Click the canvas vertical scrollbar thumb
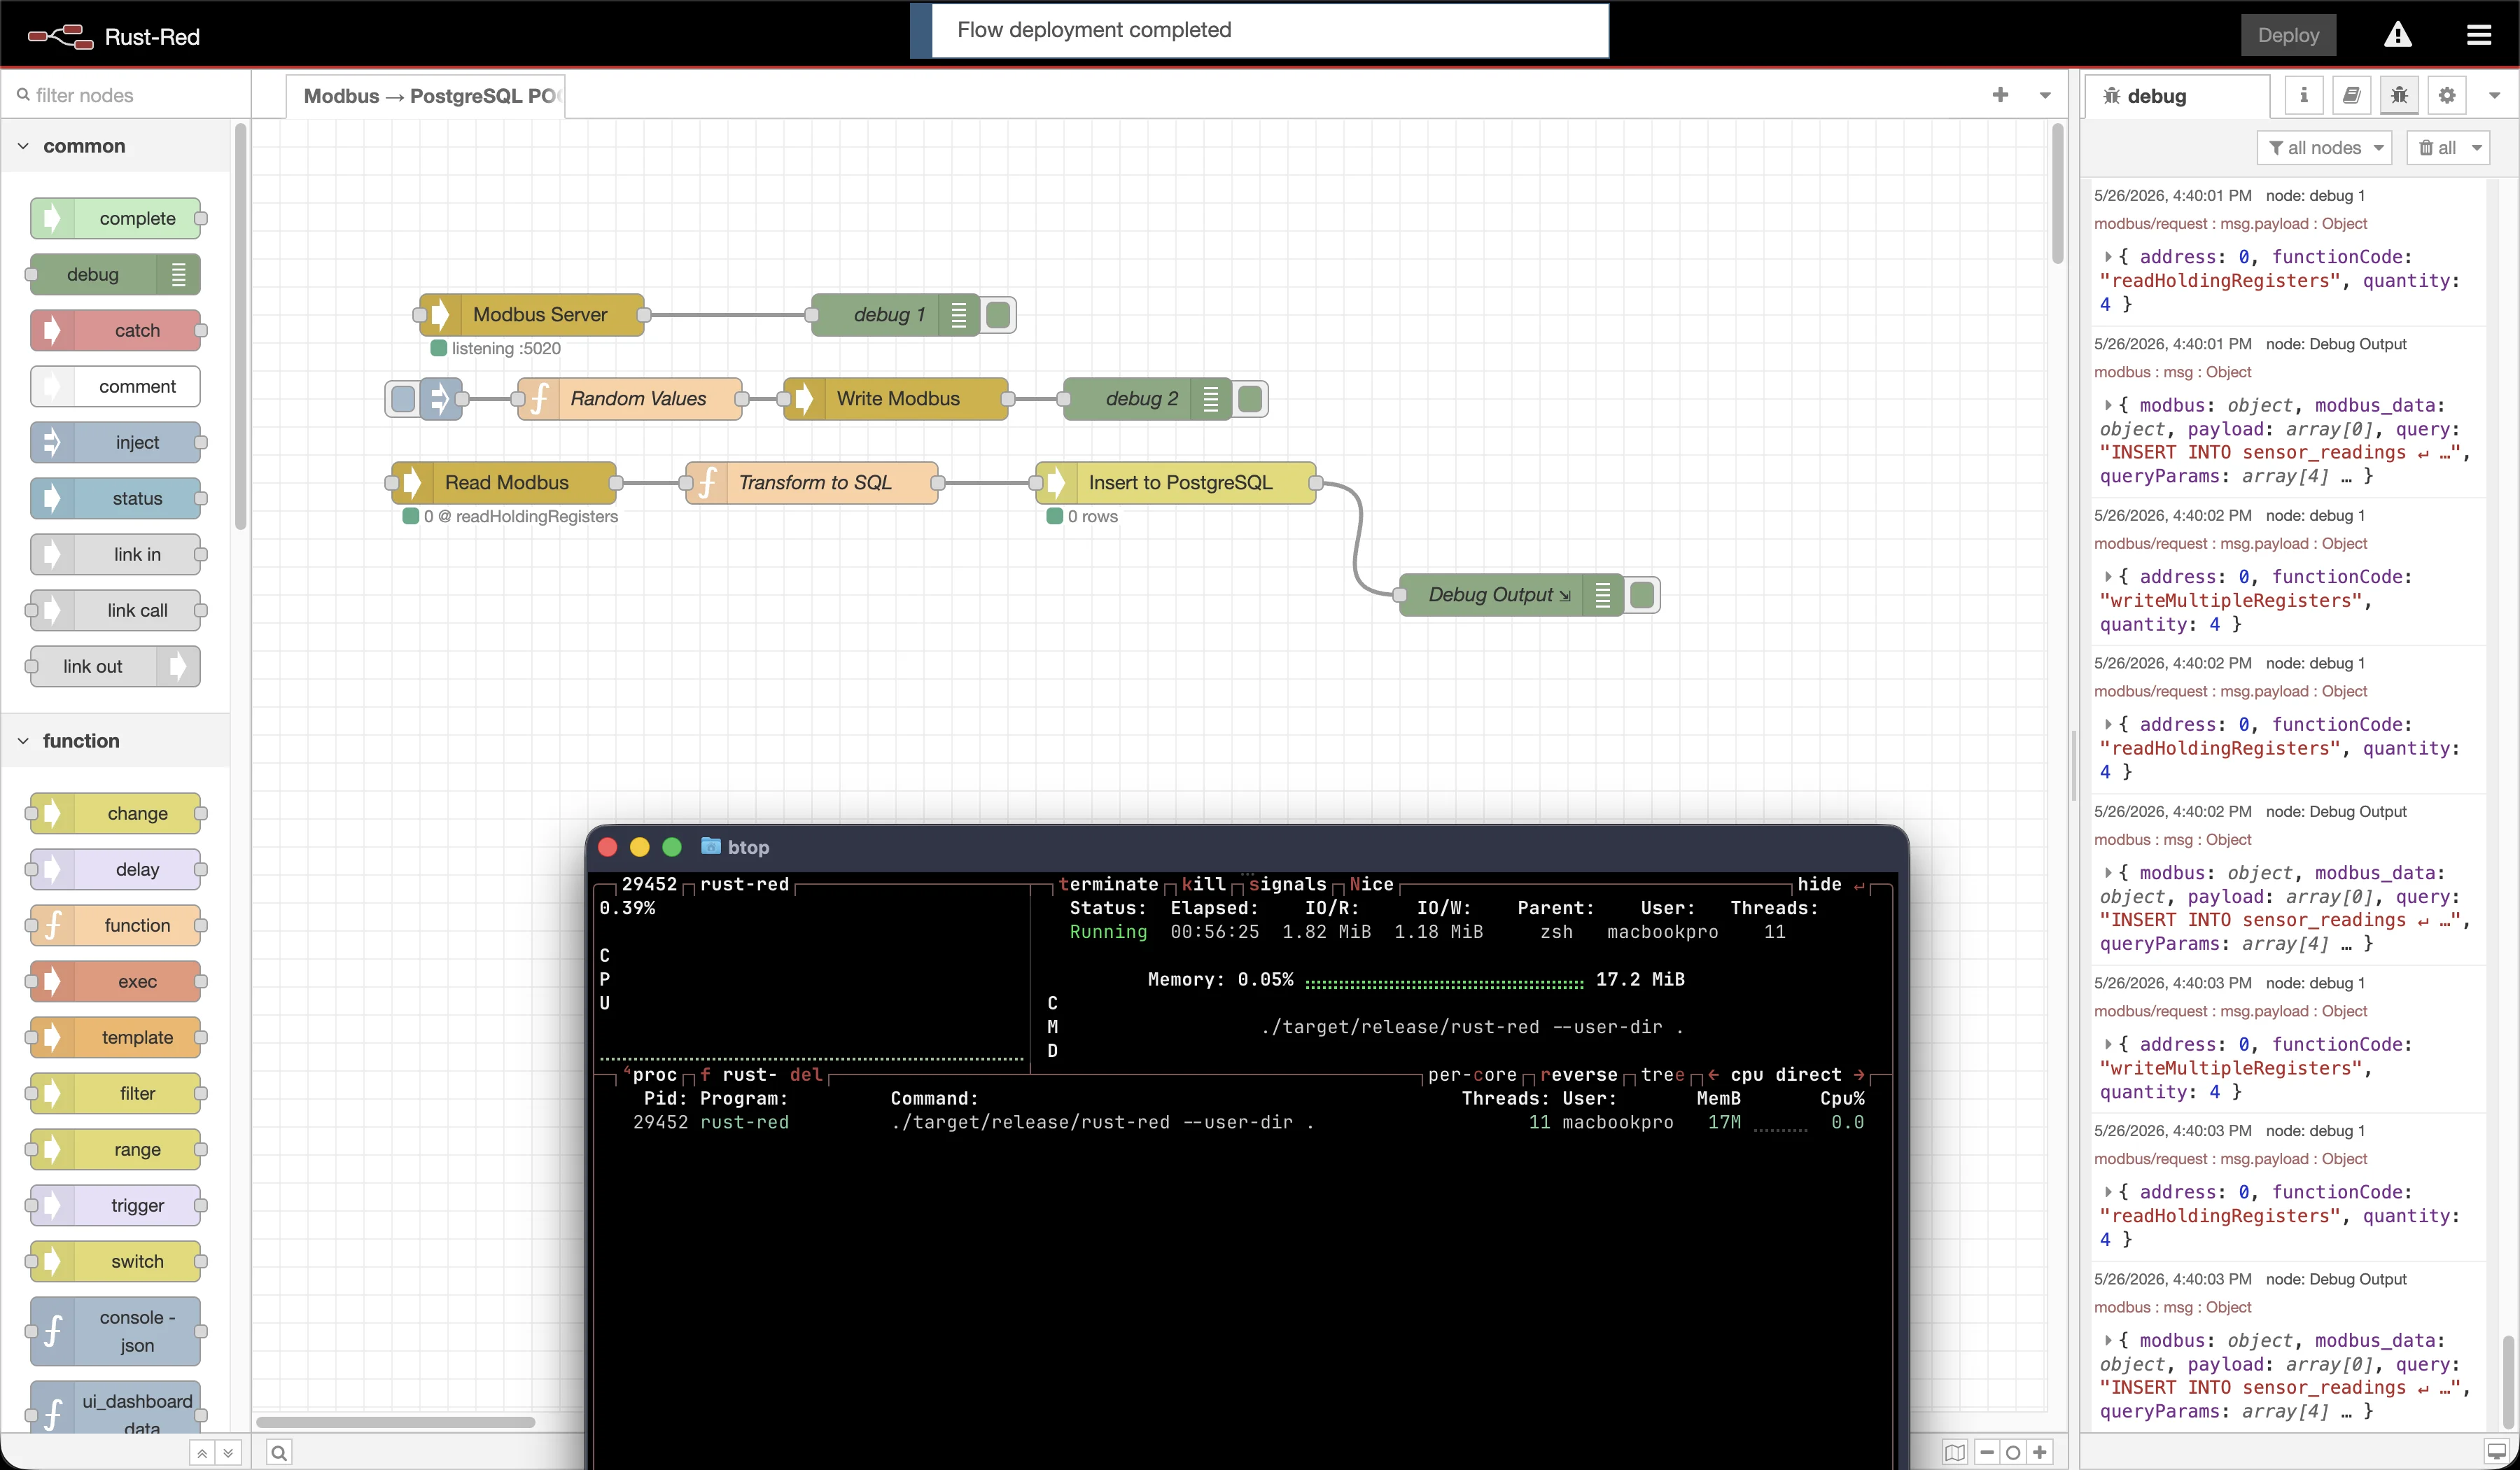The width and height of the screenshot is (2520, 1470). pos(2058,193)
